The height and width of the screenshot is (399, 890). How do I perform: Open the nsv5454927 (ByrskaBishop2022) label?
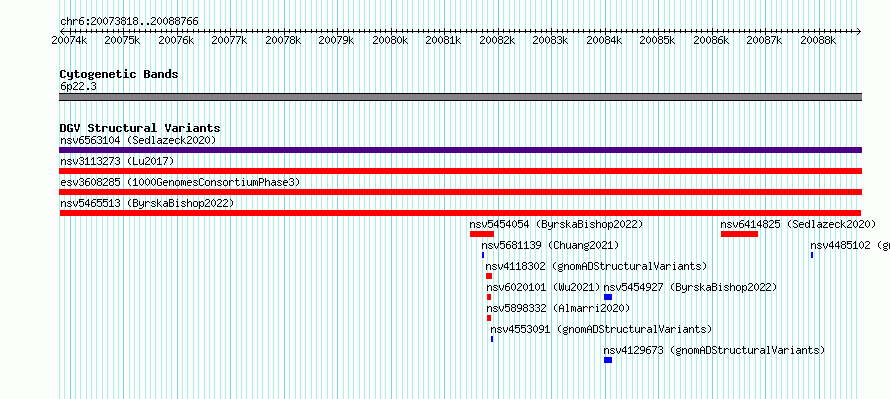pos(690,287)
